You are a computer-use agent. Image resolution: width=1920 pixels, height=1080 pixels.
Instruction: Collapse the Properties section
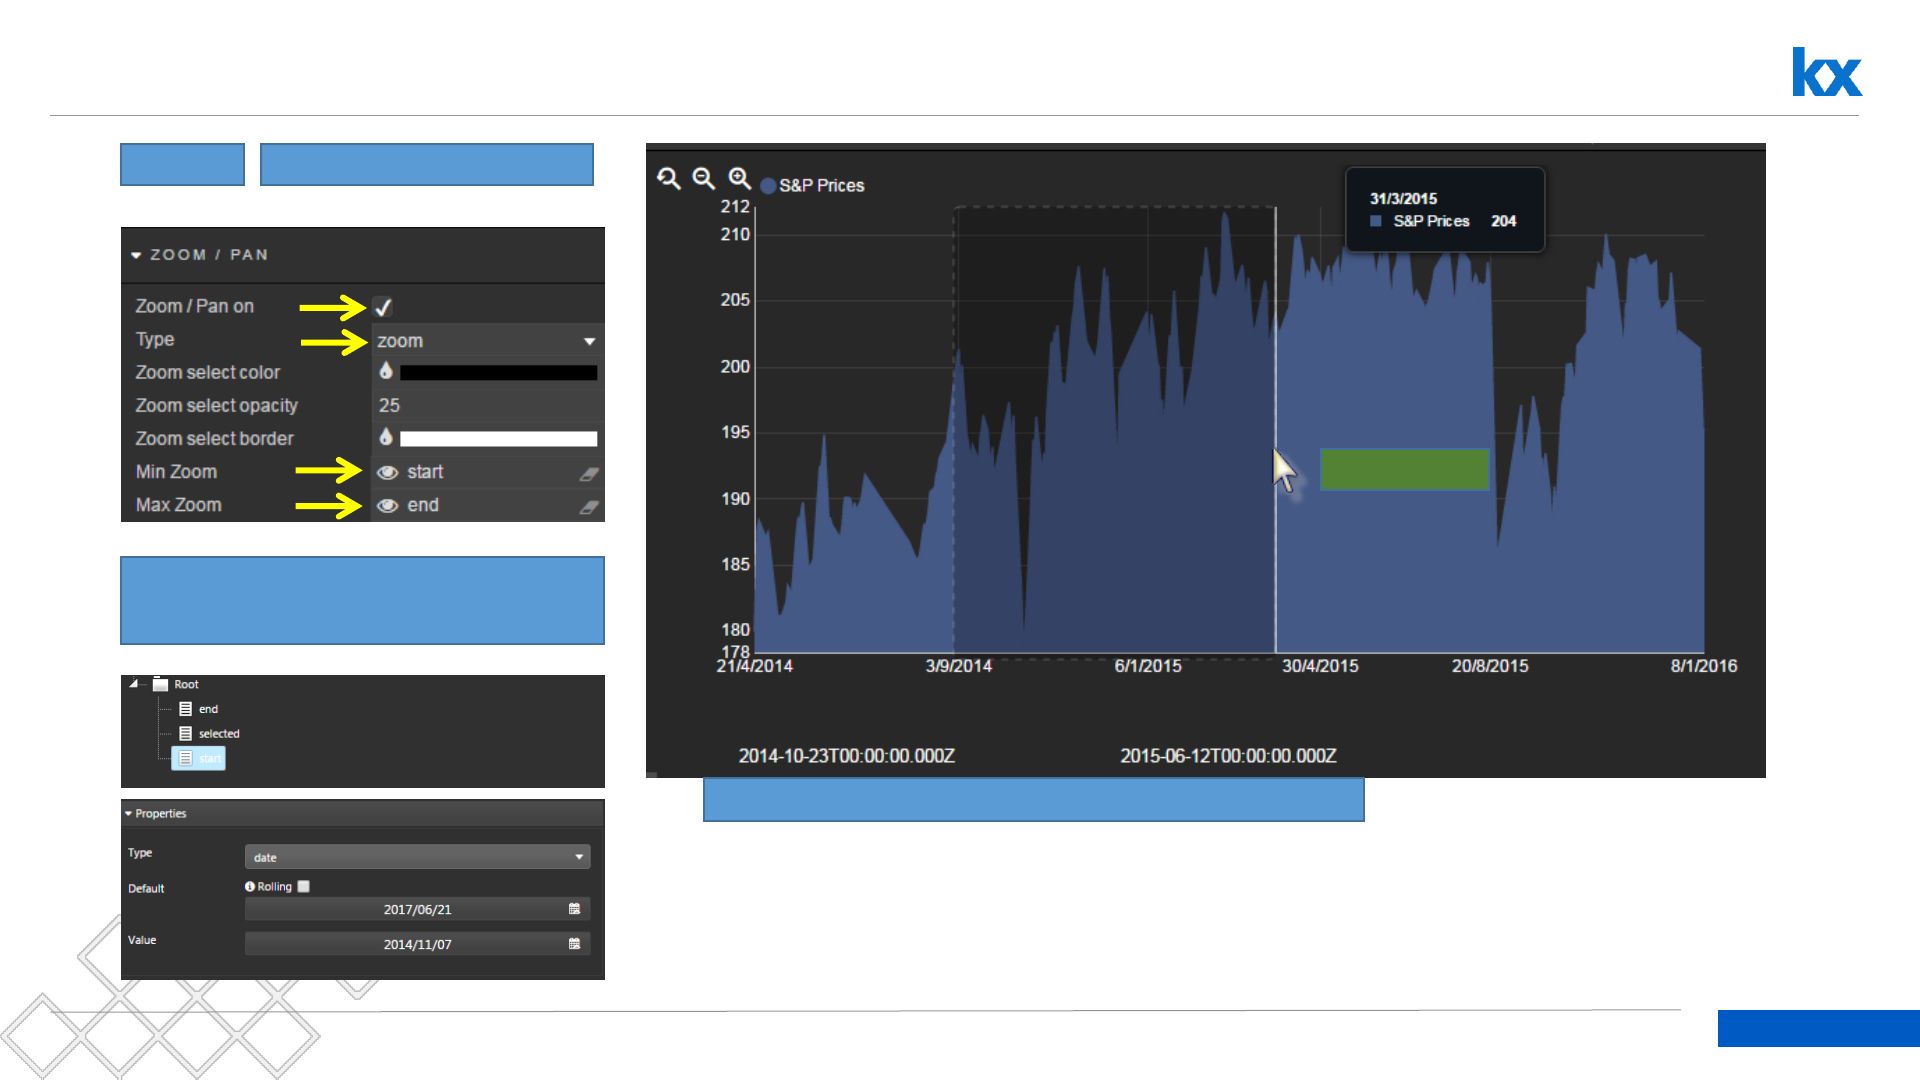(129, 814)
